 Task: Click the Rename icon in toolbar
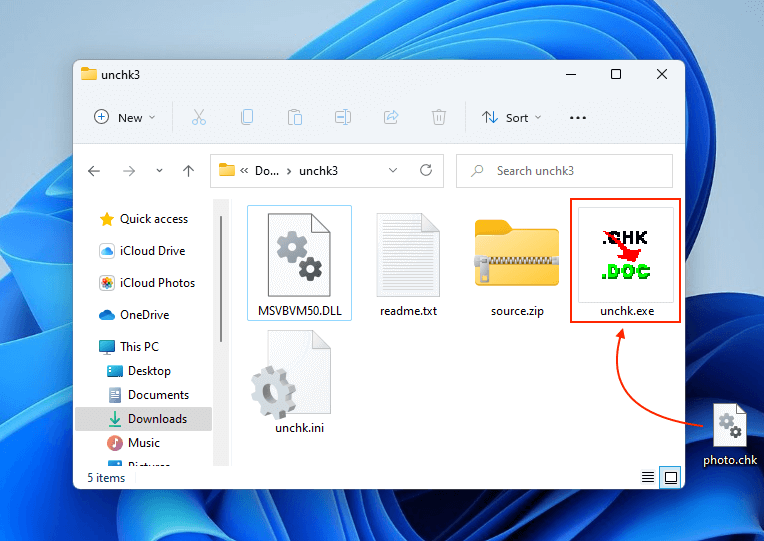(343, 117)
